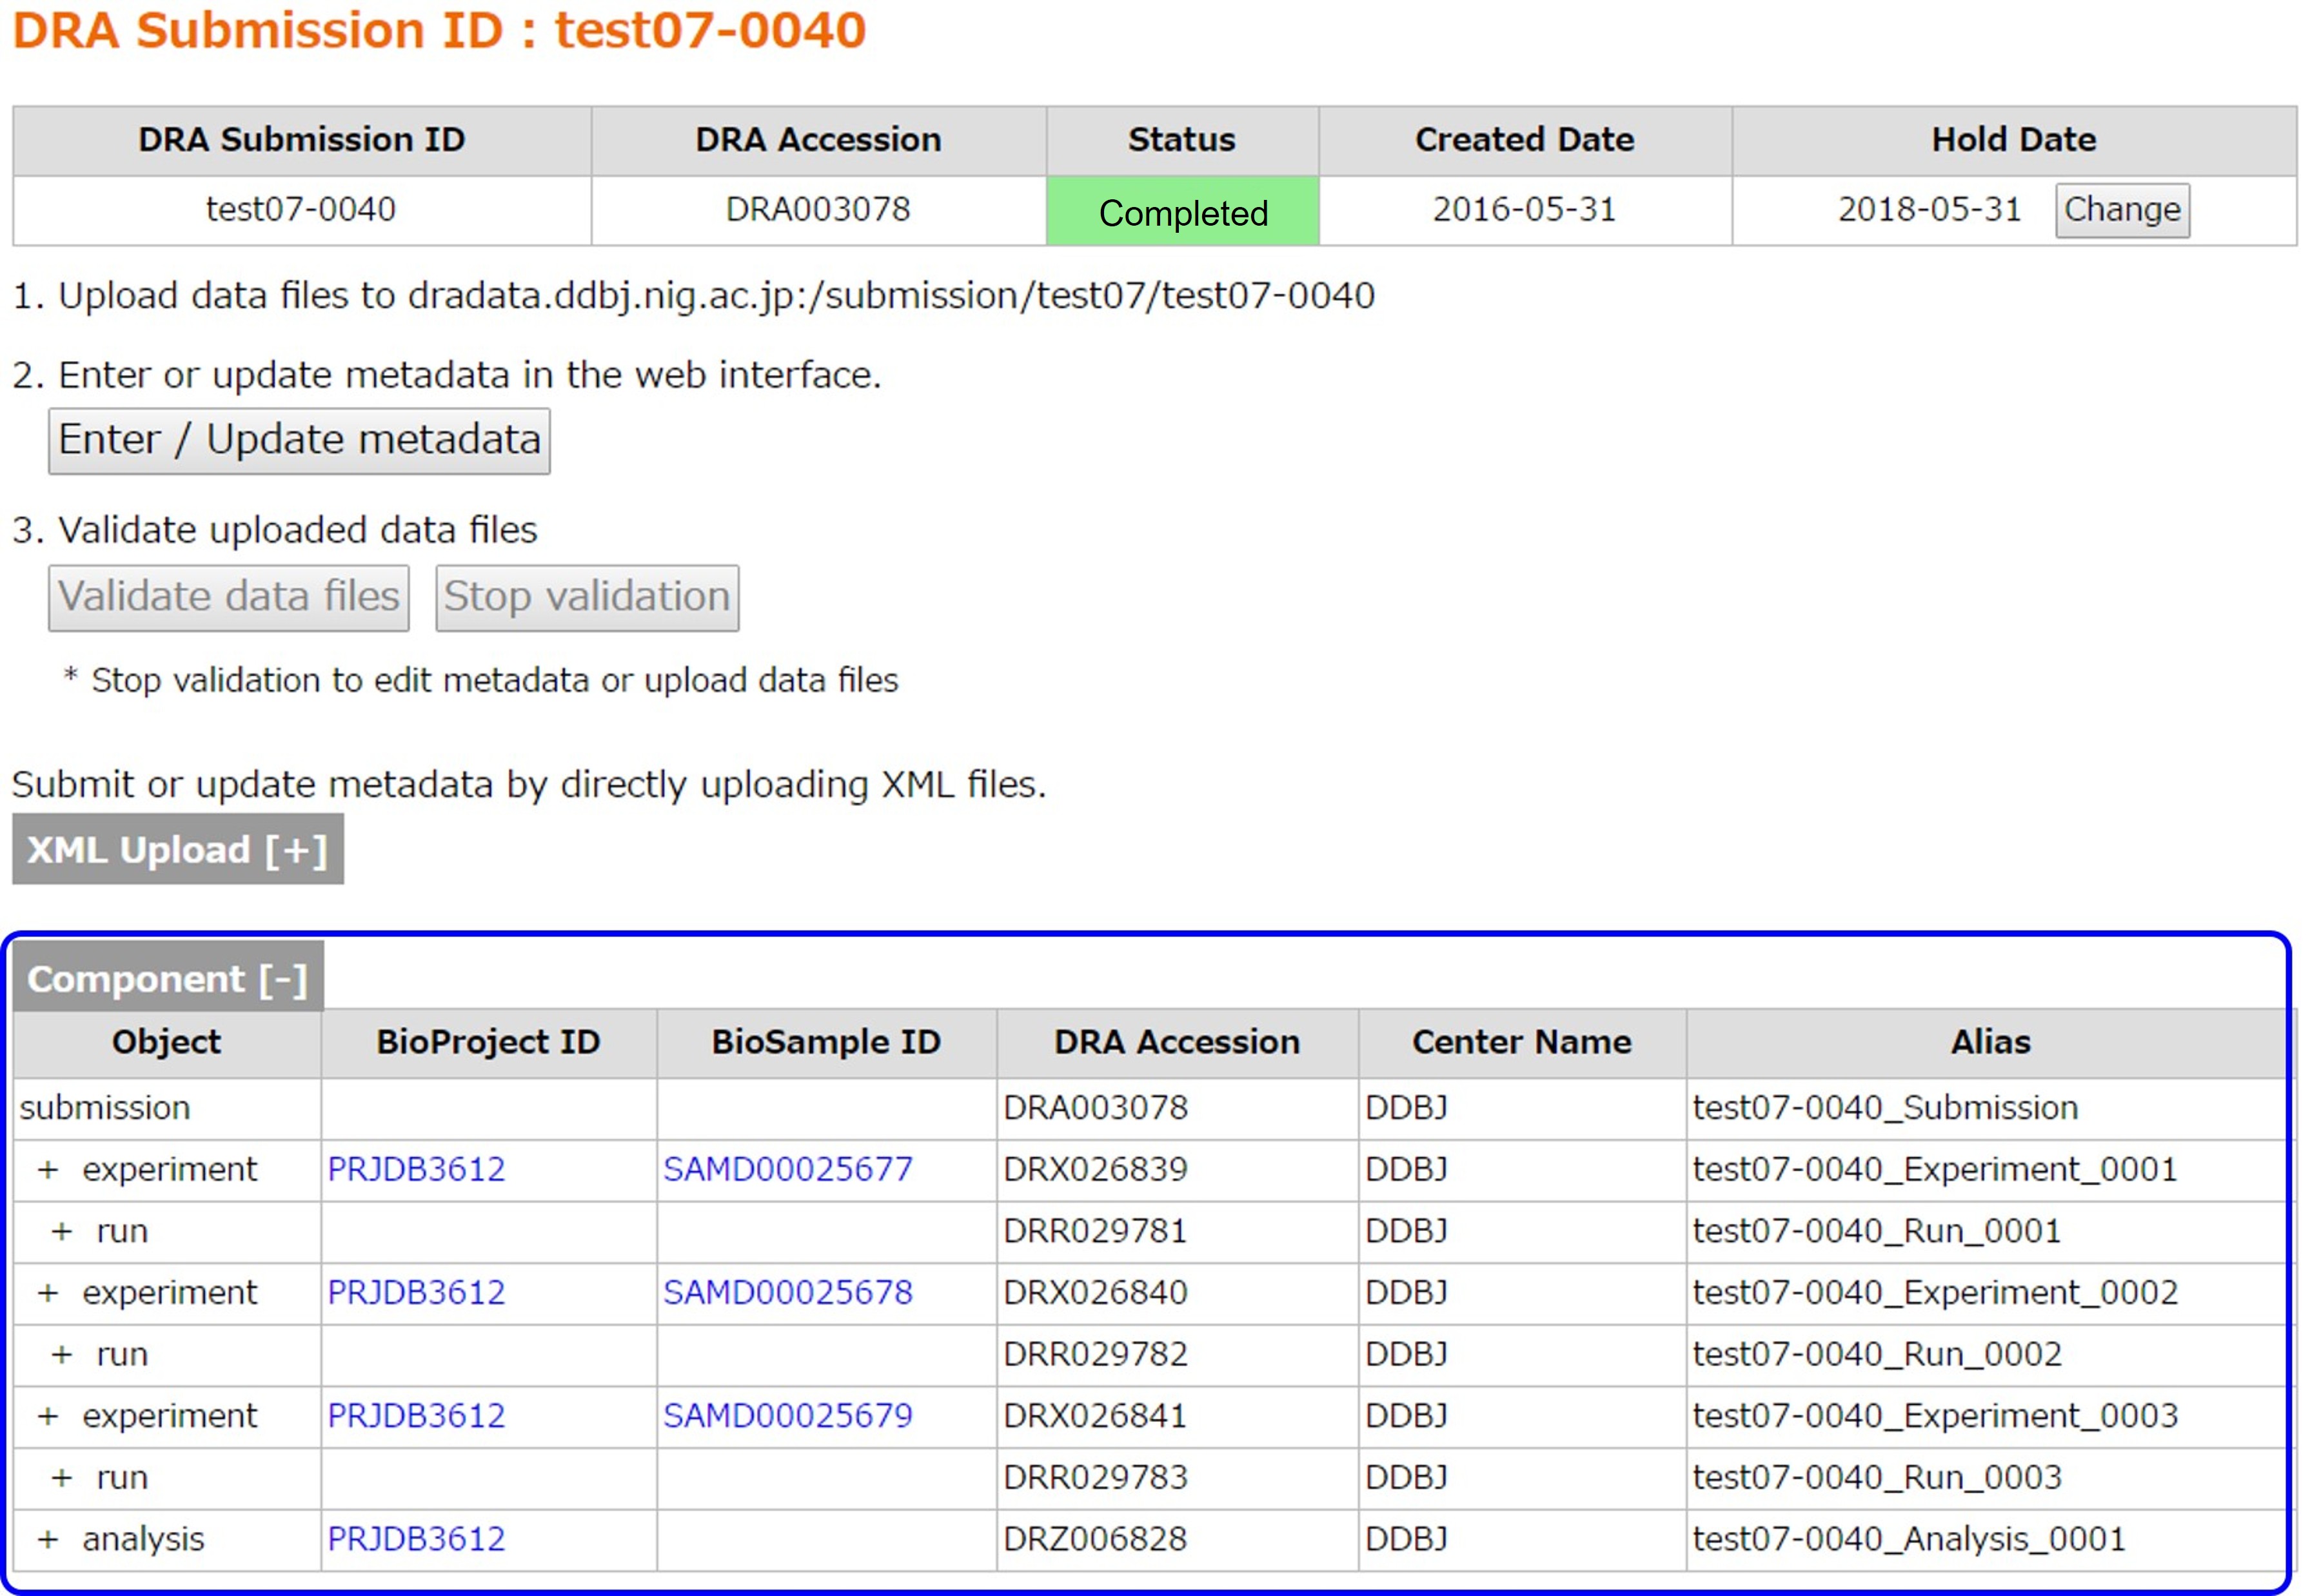Collapse the Component [-] section

point(167,979)
